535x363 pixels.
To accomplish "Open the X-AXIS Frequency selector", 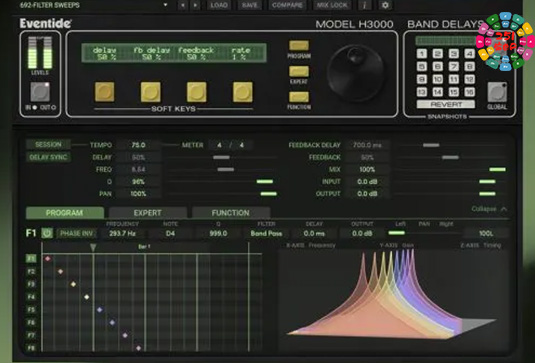I will [311, 245].
